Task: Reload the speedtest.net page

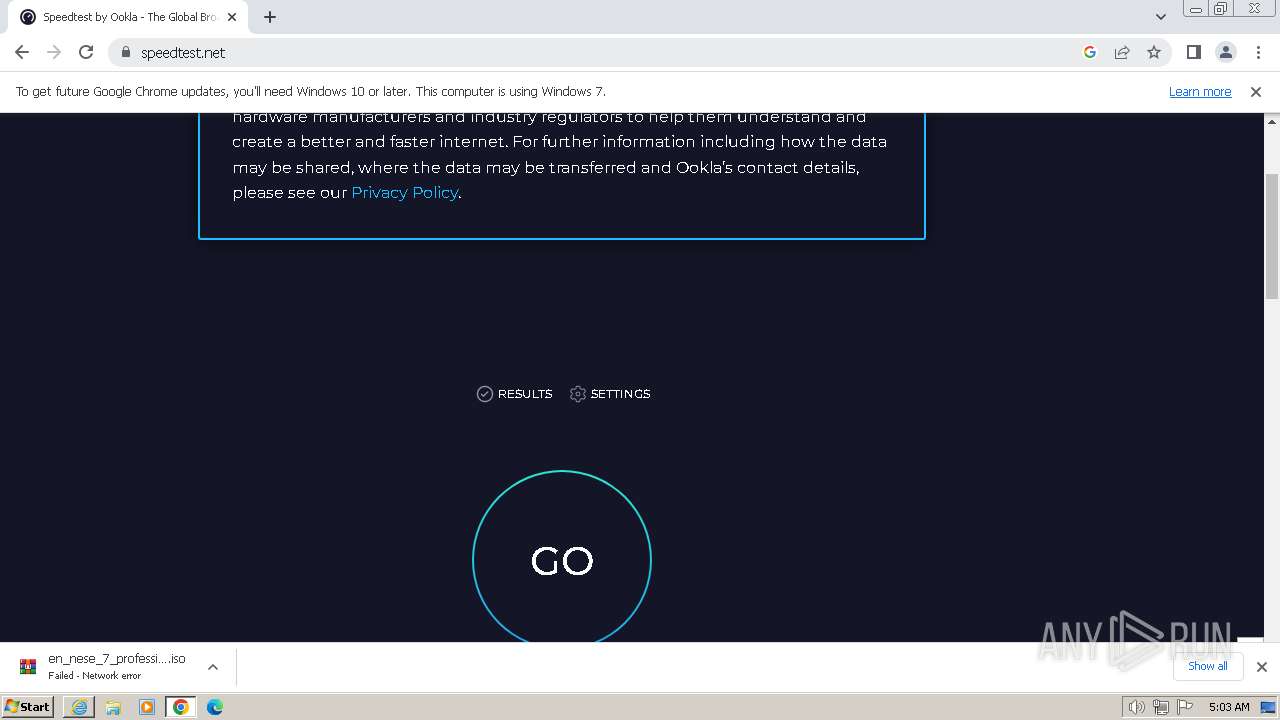Action: click(86, 52)
